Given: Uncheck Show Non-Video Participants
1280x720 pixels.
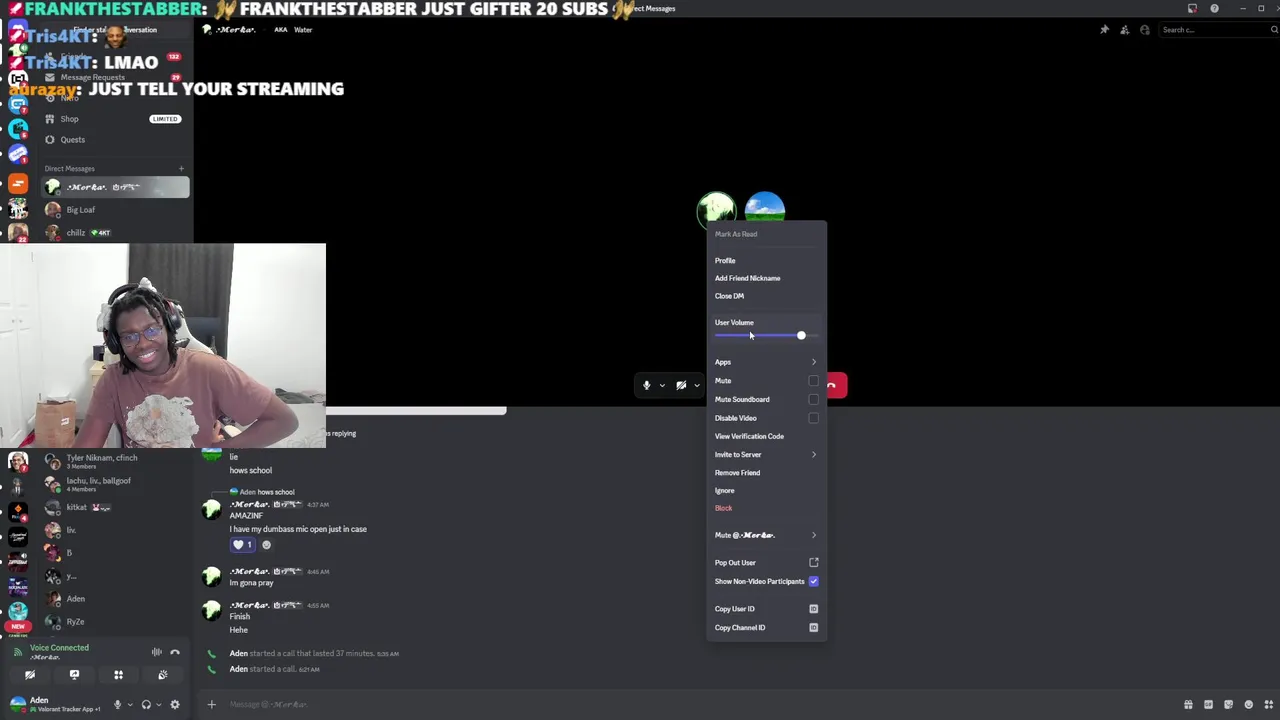Looking at the screenshot, I should (x=813, y=581).
